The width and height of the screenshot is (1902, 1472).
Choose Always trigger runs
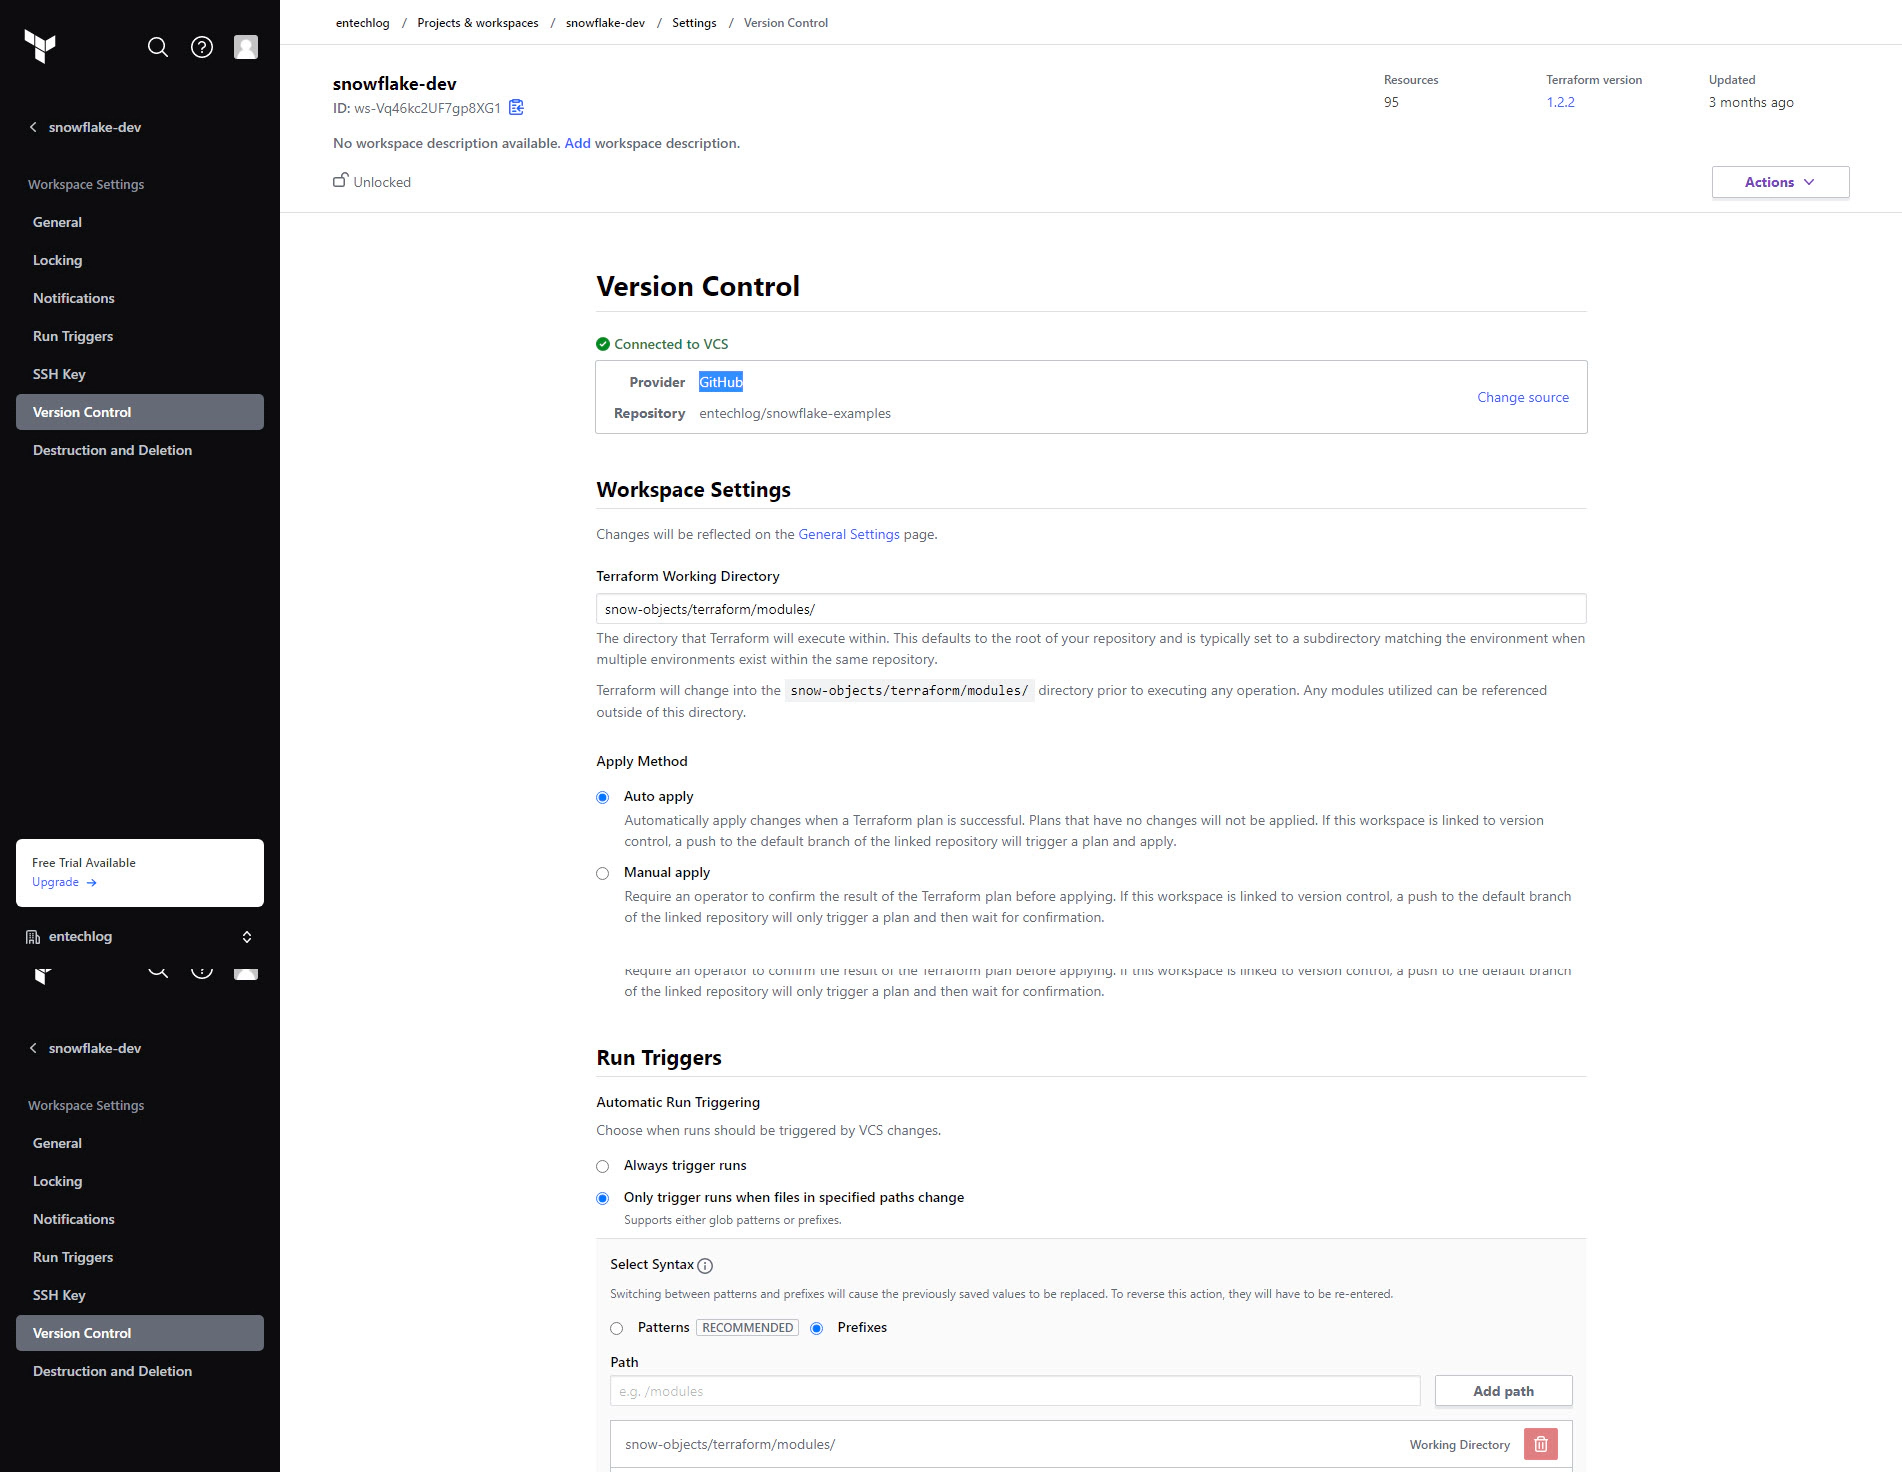click(x=602, y=1166)
